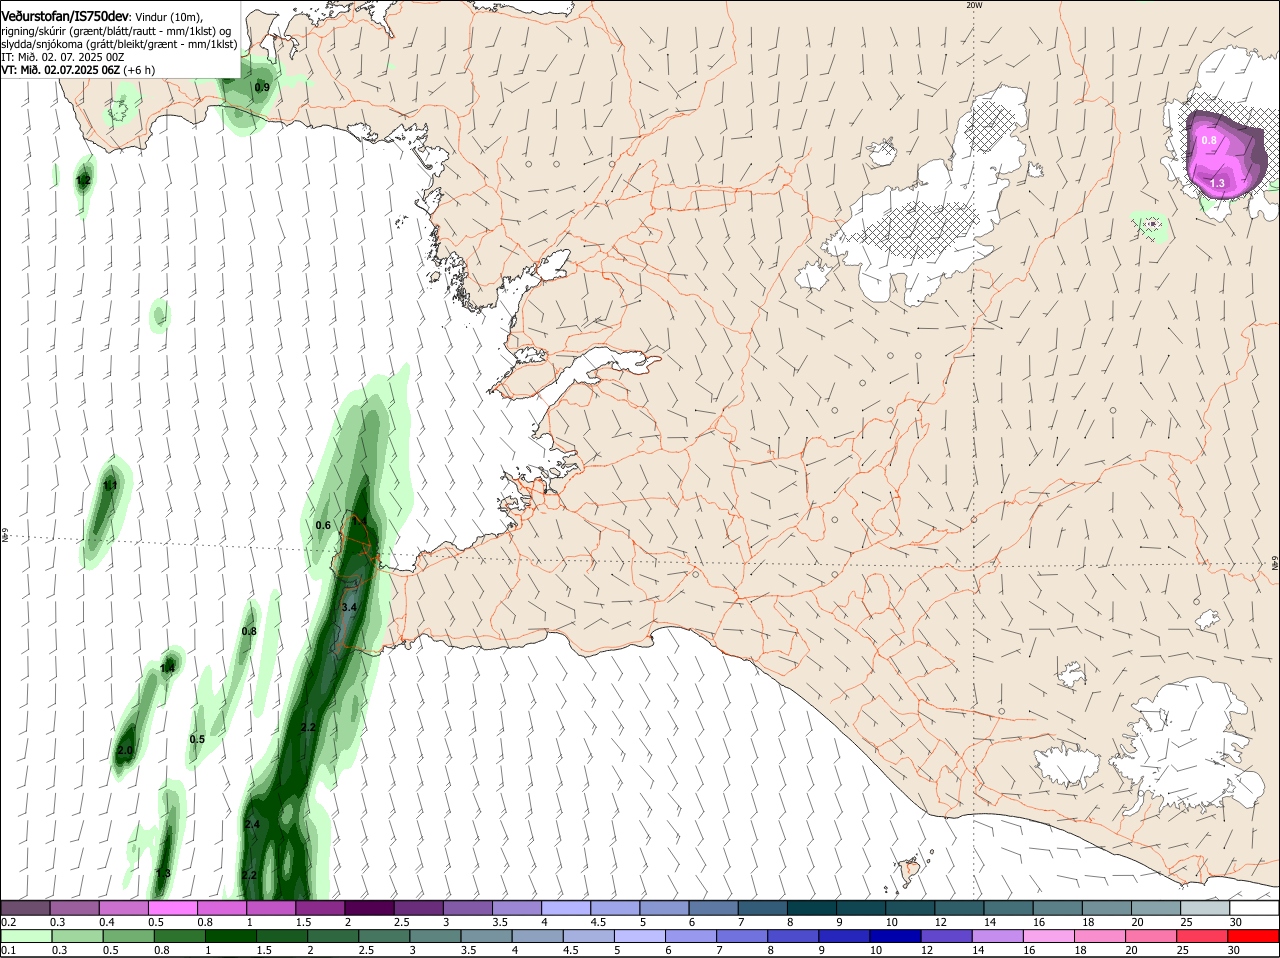Click the white 0.8 value in purple snow area

pos(1209,140)
